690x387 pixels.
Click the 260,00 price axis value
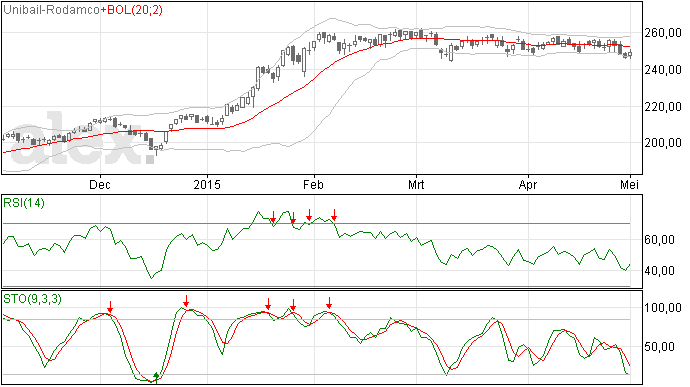[663, 33]
